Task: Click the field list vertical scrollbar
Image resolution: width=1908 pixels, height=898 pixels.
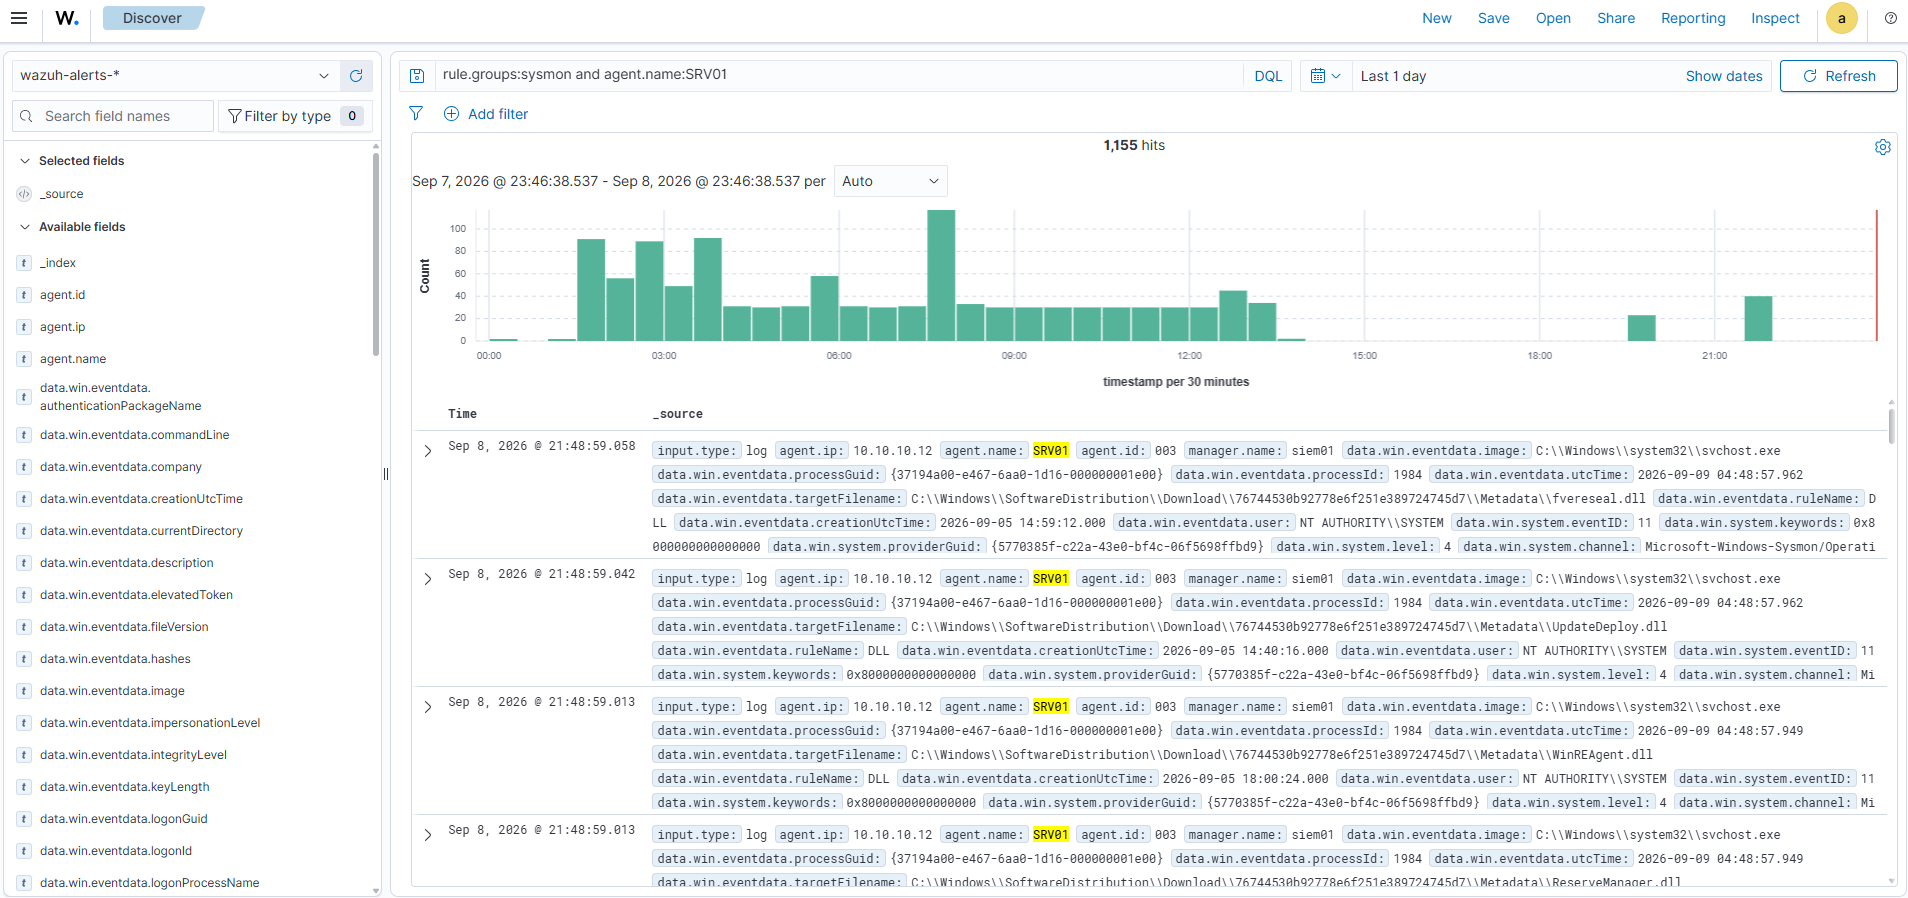Action: (376, 255)
